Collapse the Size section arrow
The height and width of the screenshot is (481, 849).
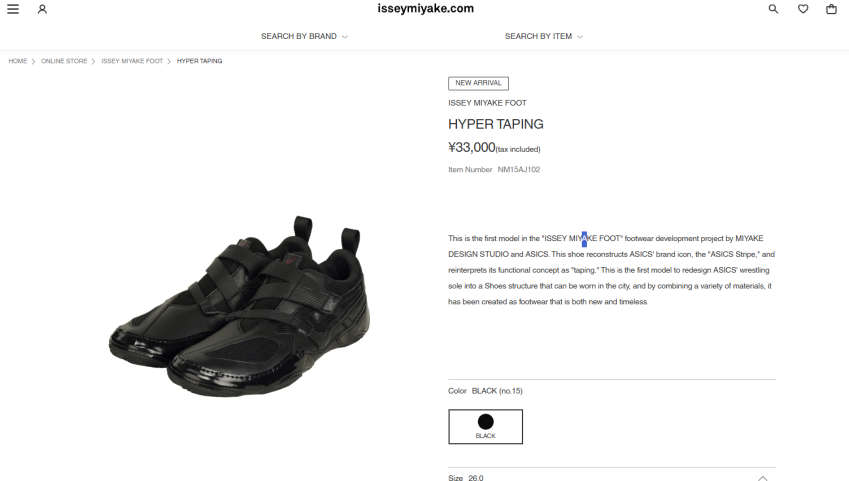(762, 478)
